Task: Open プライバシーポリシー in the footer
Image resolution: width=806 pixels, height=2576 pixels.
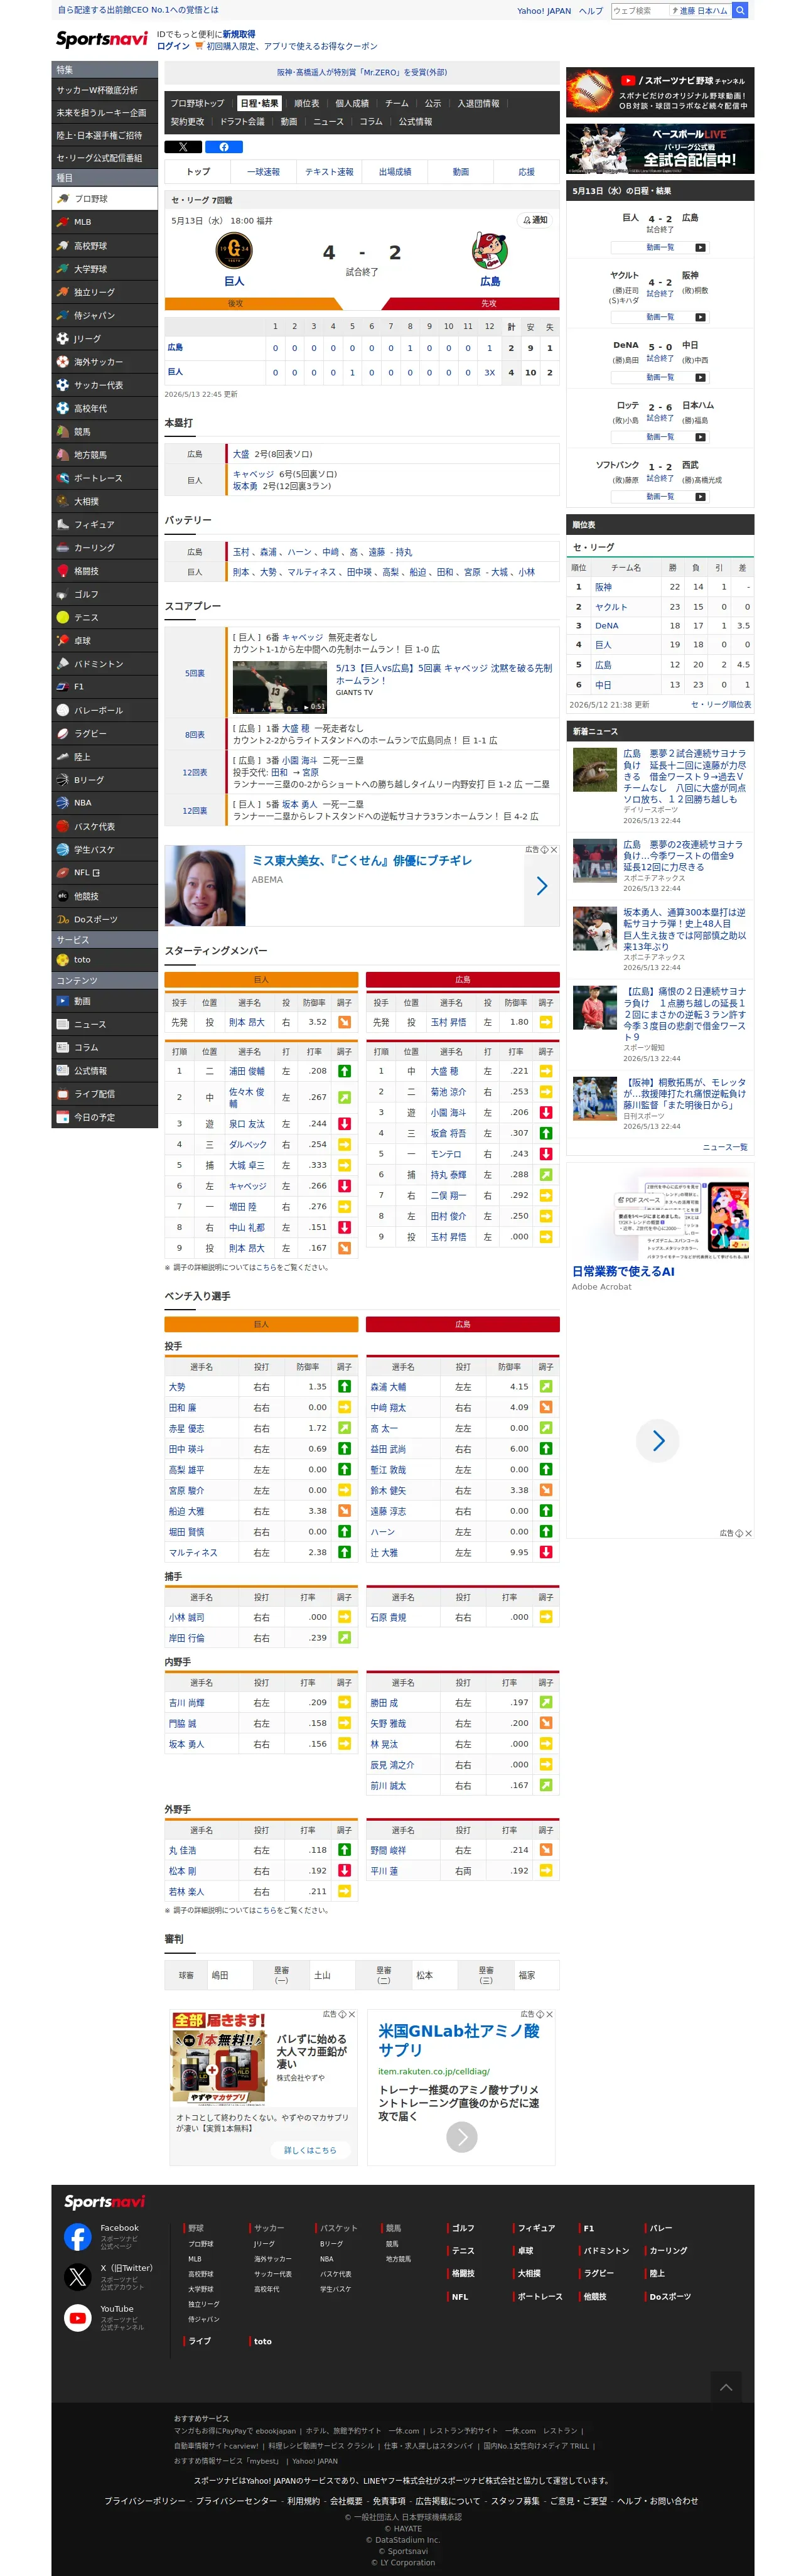Action: [x=145, y=2500]
